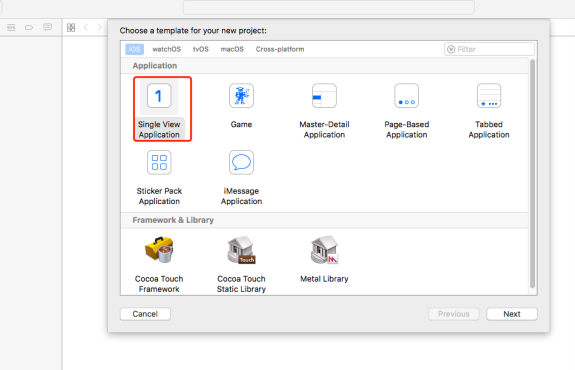Switch to the macOS platform tab
The height and width of the screenshot is (370, 575).
(x=232, y=49)
